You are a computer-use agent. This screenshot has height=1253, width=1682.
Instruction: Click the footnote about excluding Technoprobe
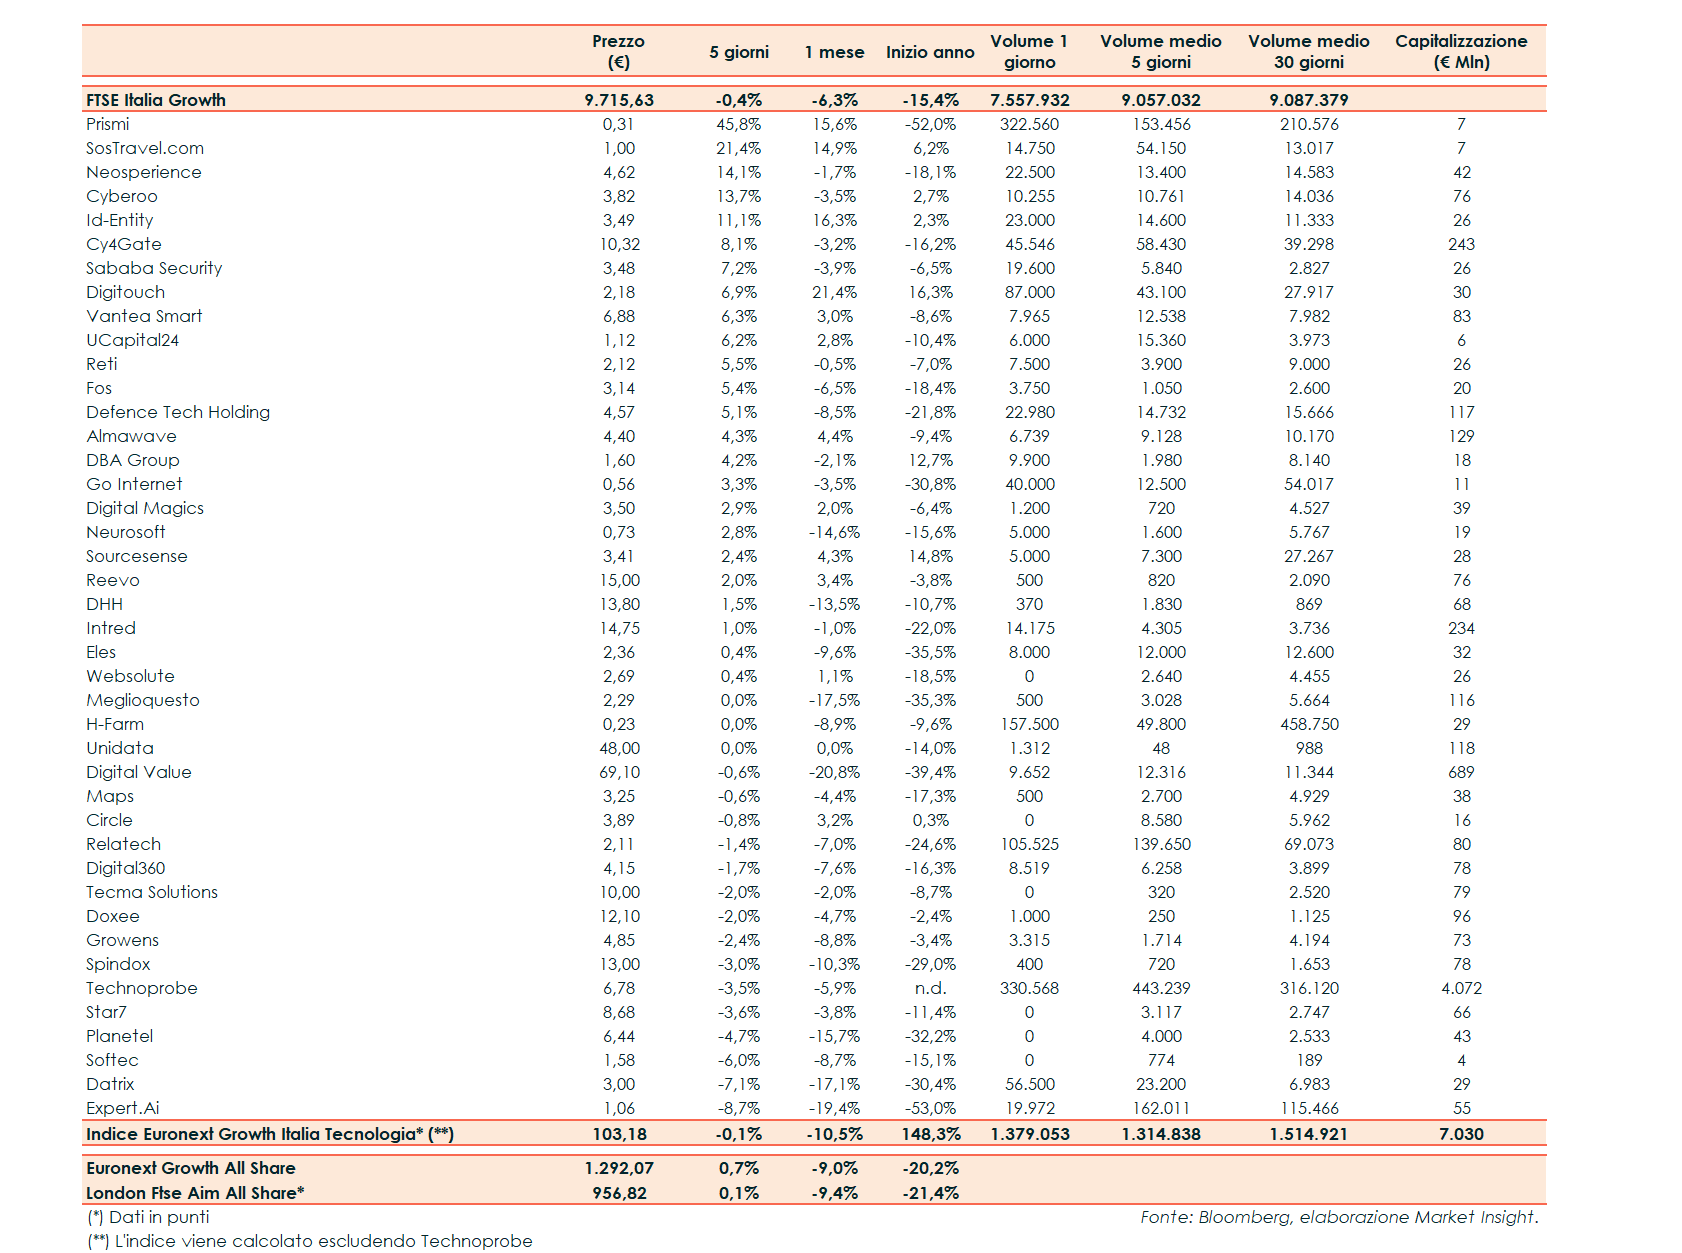click(x=310, y=1241)
